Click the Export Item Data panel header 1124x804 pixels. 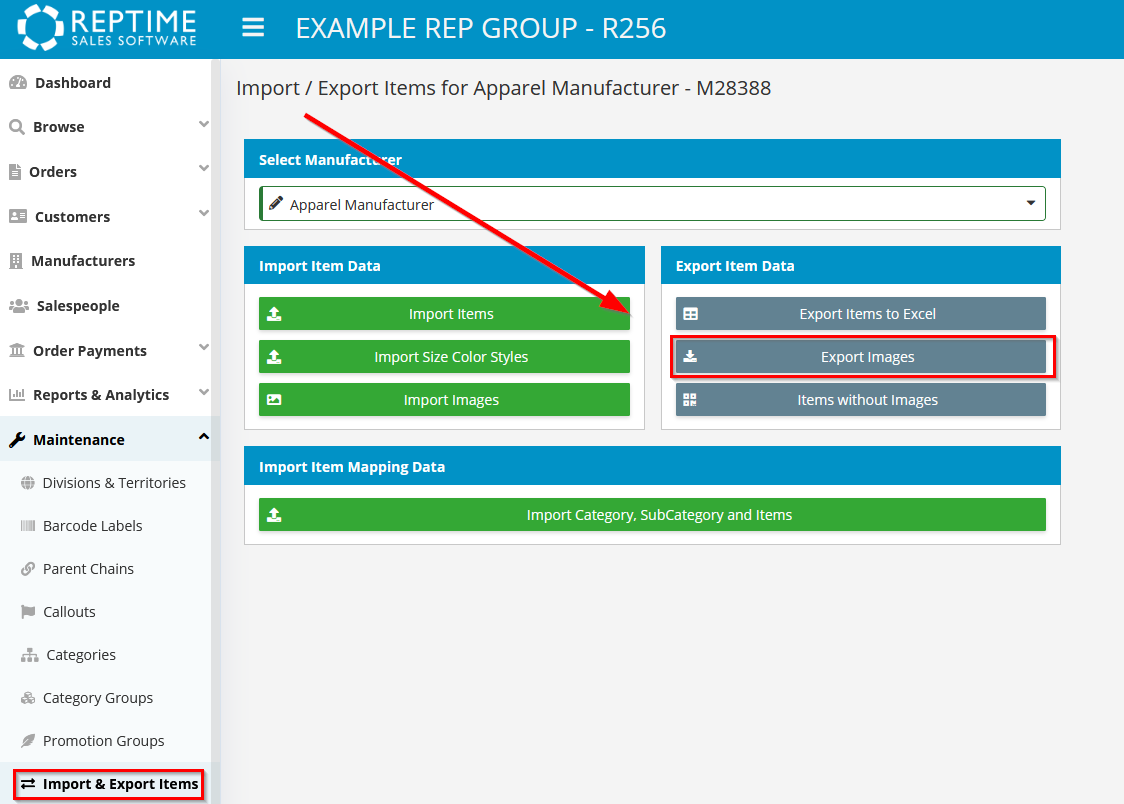pyautogui.click(x=861, y=266)
